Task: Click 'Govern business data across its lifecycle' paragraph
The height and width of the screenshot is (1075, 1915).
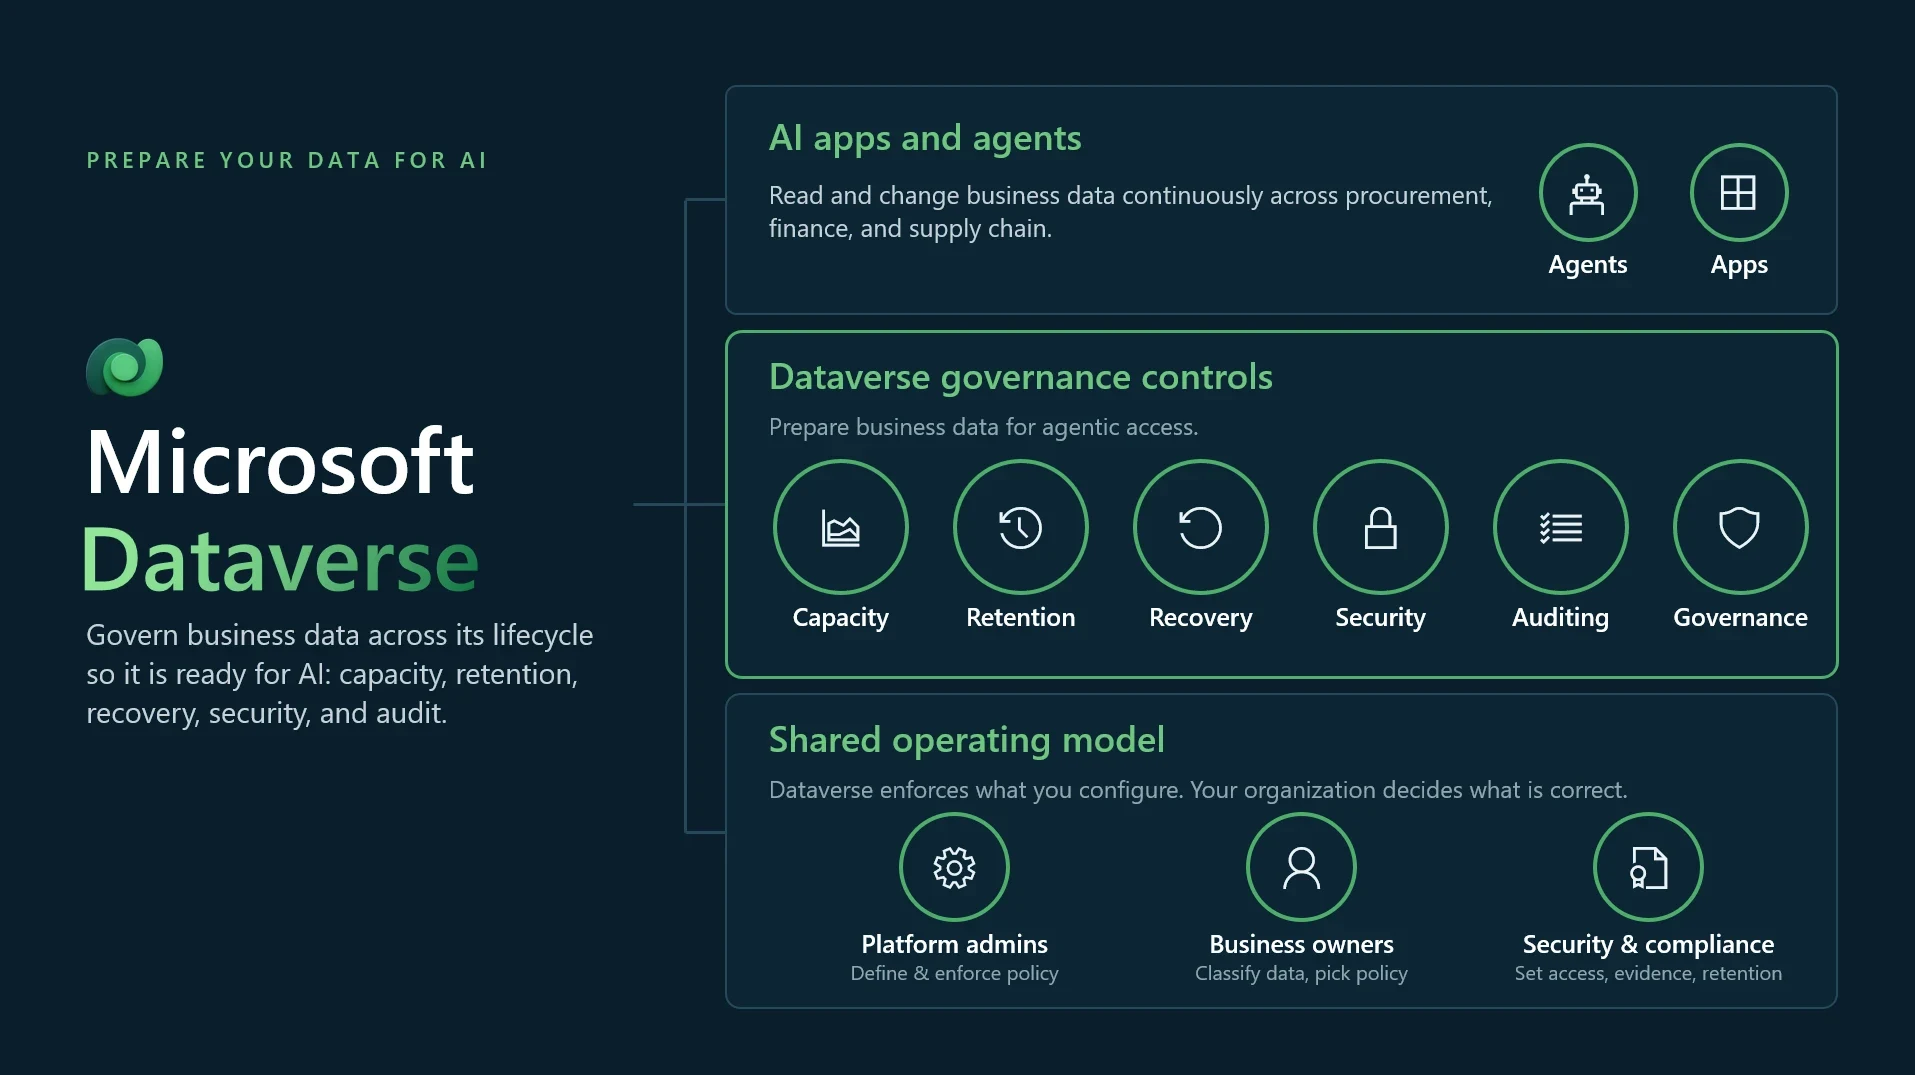Action: 339,674
